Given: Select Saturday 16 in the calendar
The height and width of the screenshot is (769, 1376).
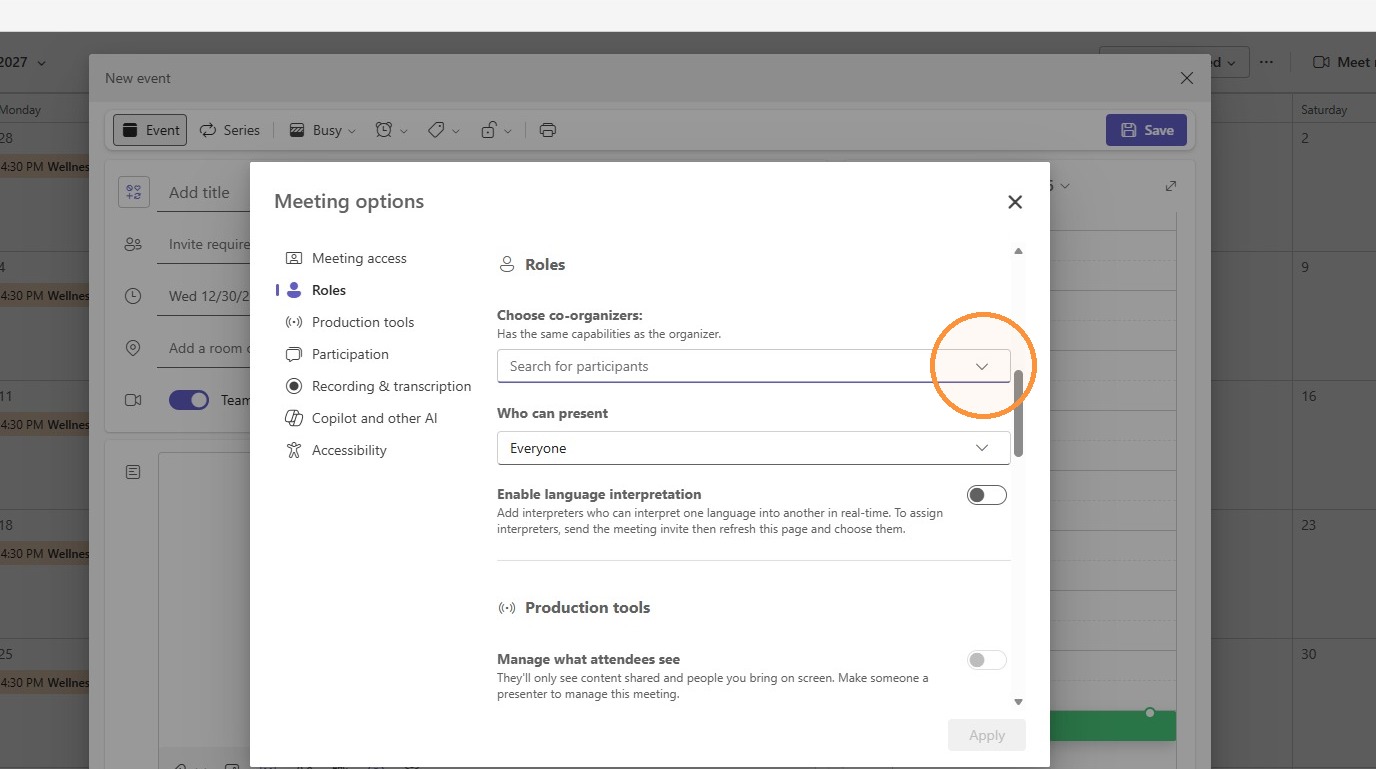Looking at the screenshot, I should pos(1334,444).
